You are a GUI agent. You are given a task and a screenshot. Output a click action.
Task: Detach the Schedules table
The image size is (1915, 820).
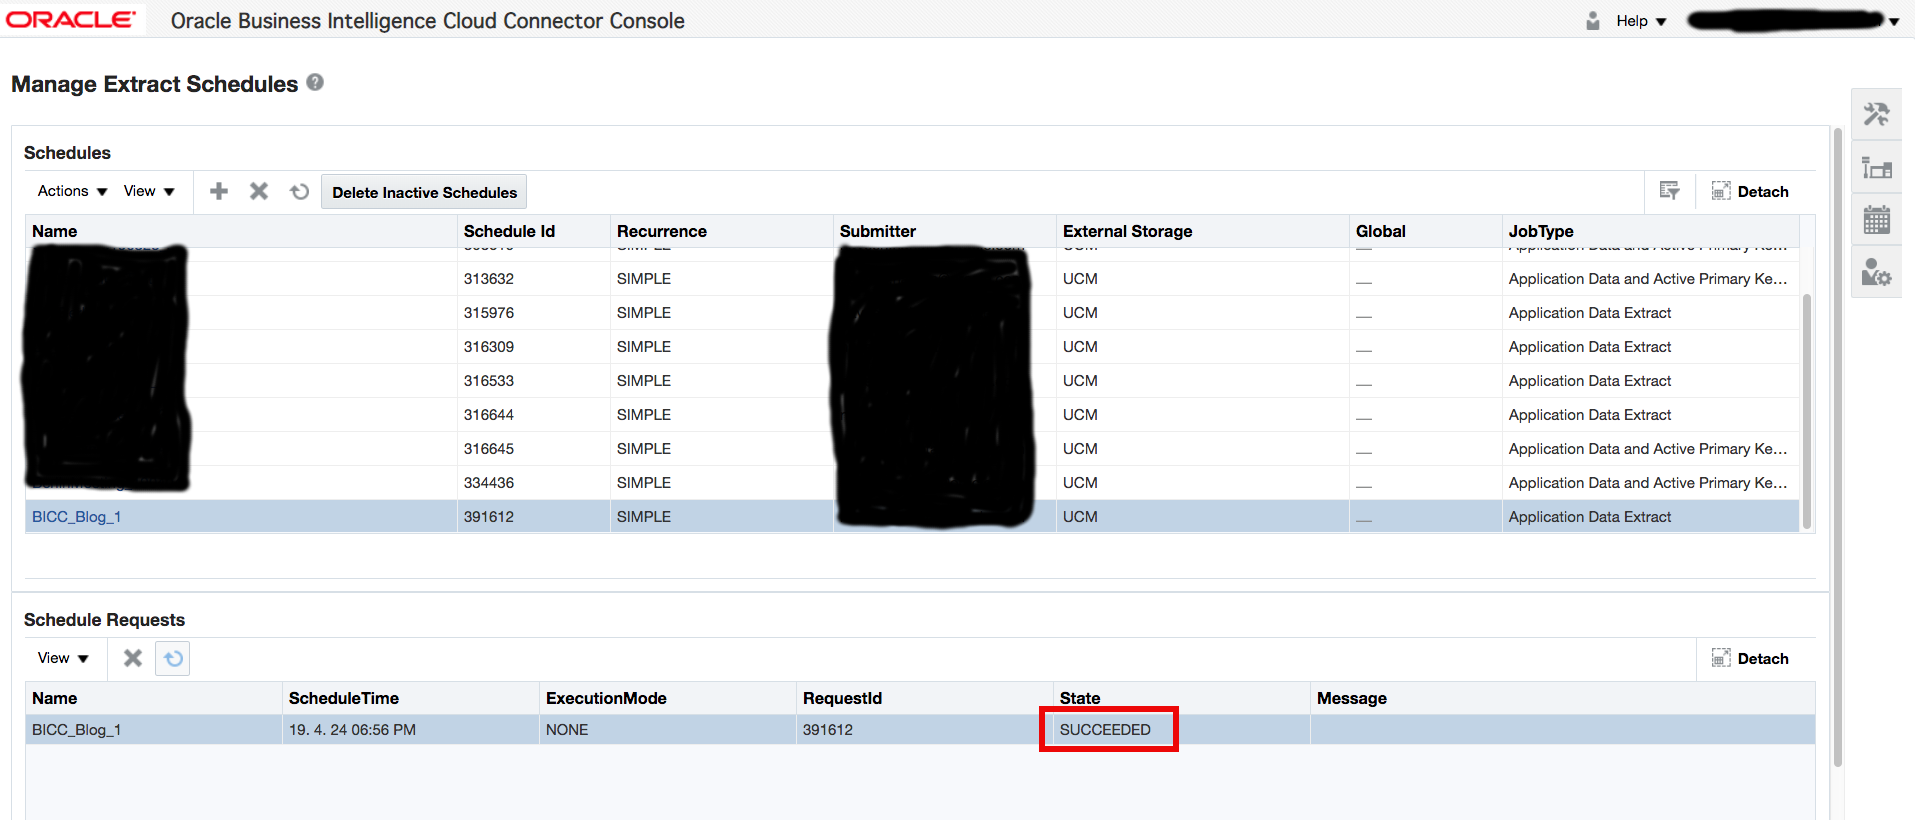coord(1750,192)
